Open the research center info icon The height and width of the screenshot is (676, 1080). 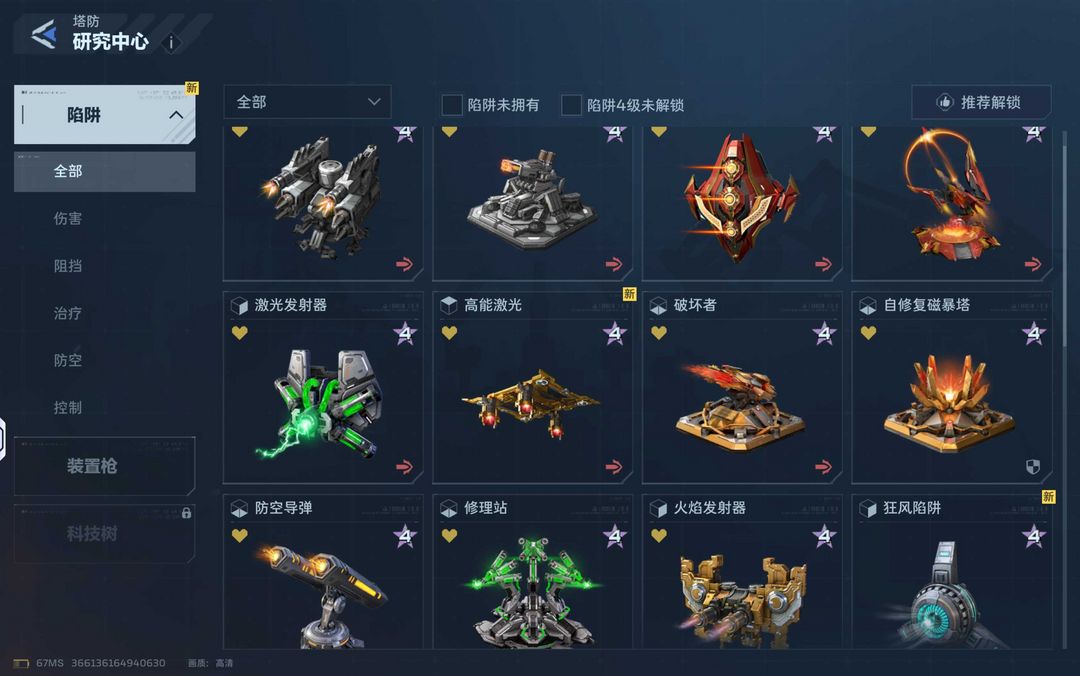[x=171, y=43]
